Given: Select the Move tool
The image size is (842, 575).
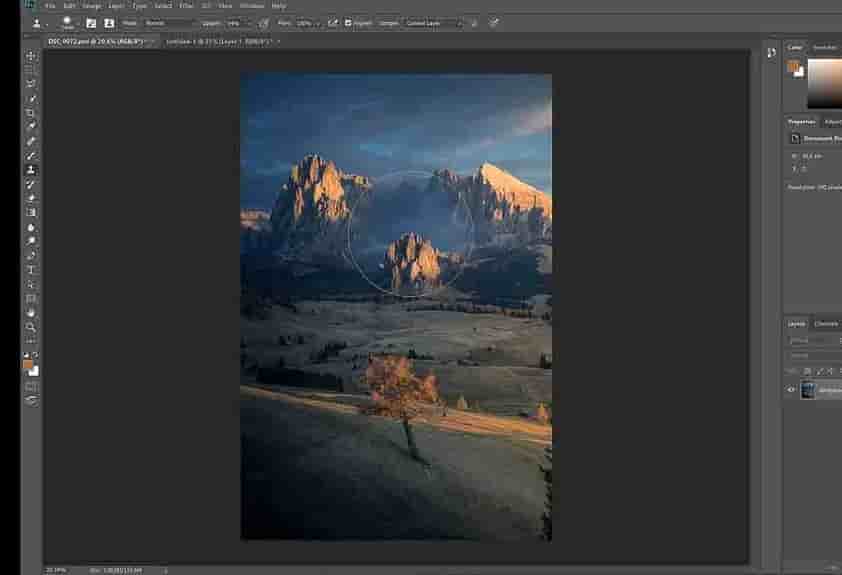Looking at the screenshot, I should click(x=31, y=56).
